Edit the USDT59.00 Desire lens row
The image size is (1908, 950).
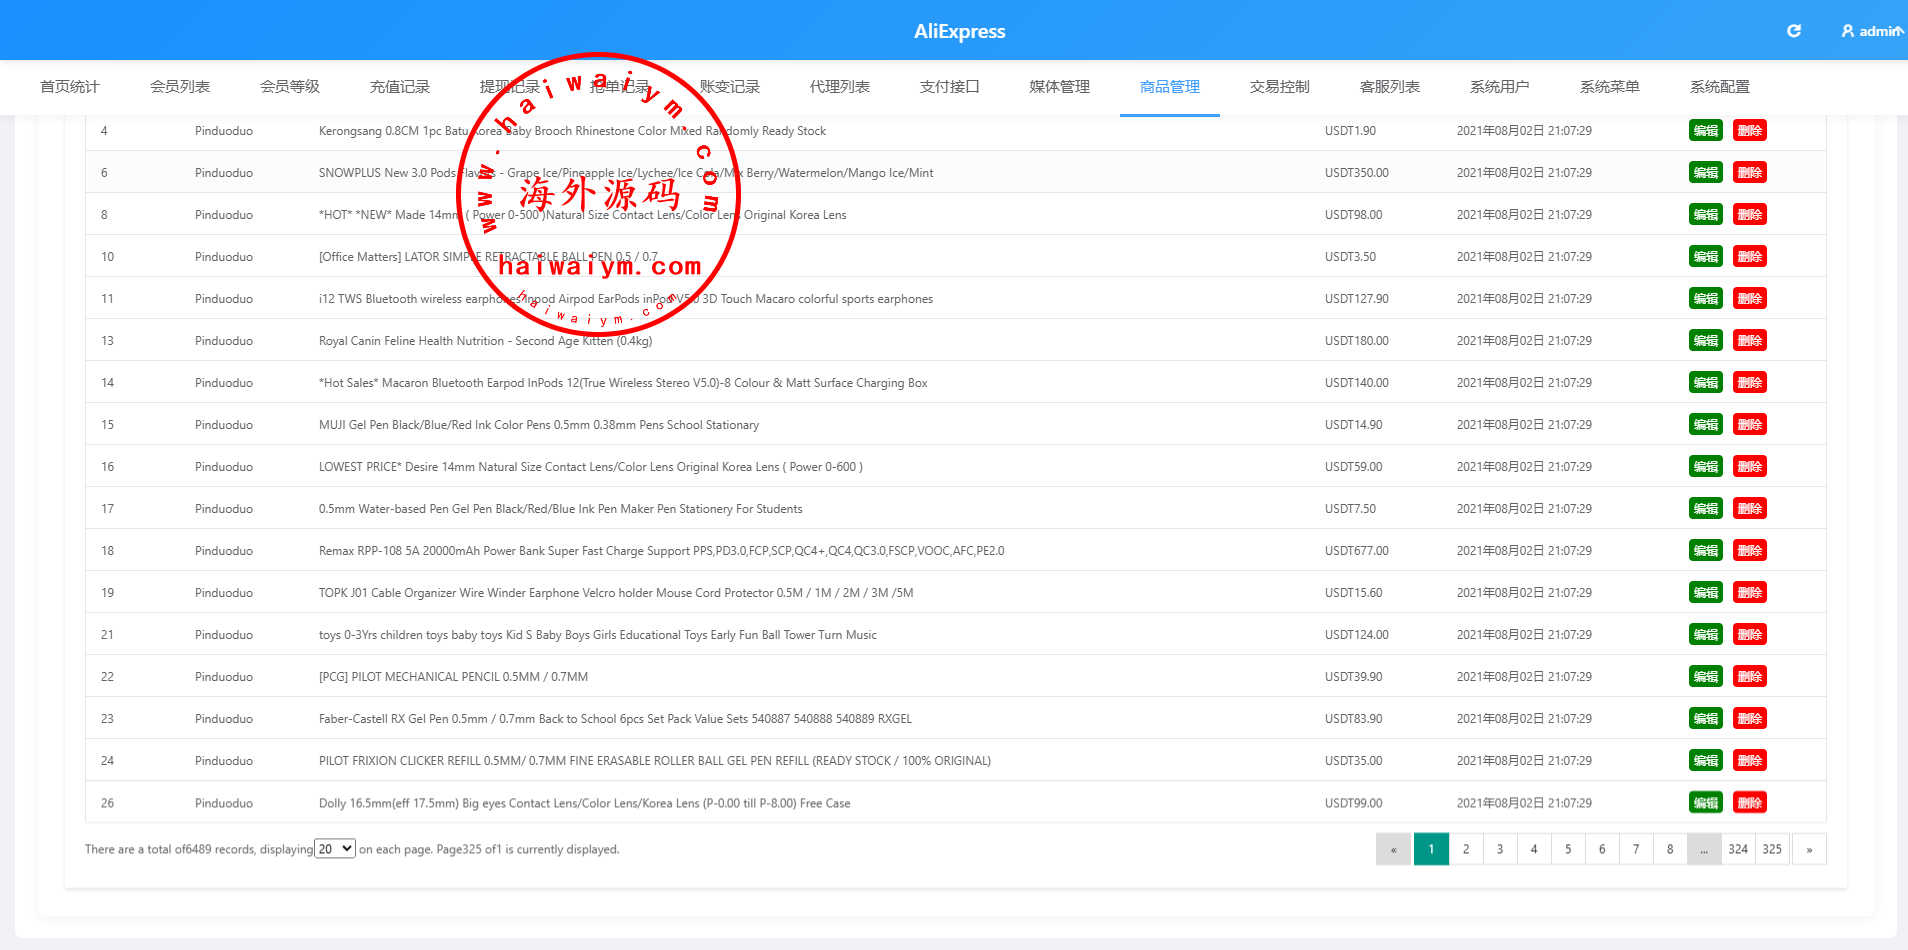[1706, 467]
